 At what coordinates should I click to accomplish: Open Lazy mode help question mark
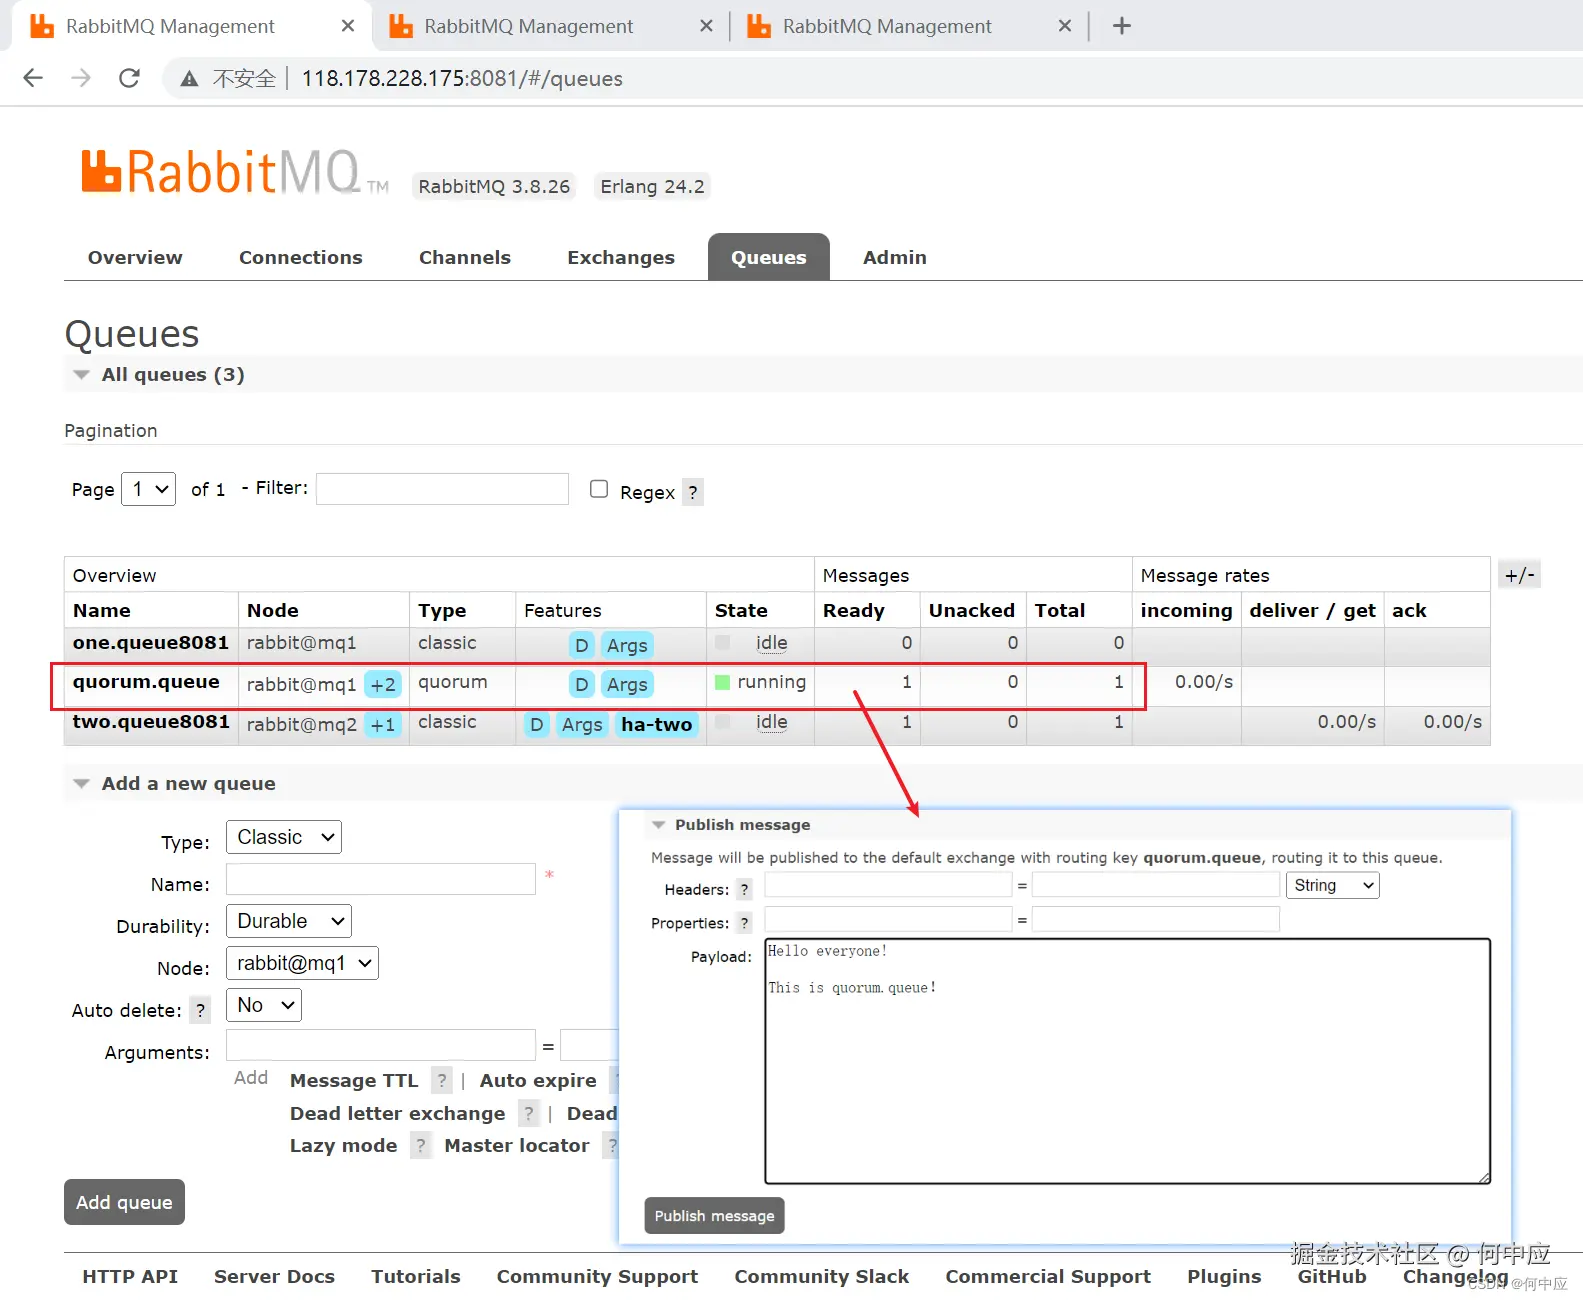pos(421,1145)
